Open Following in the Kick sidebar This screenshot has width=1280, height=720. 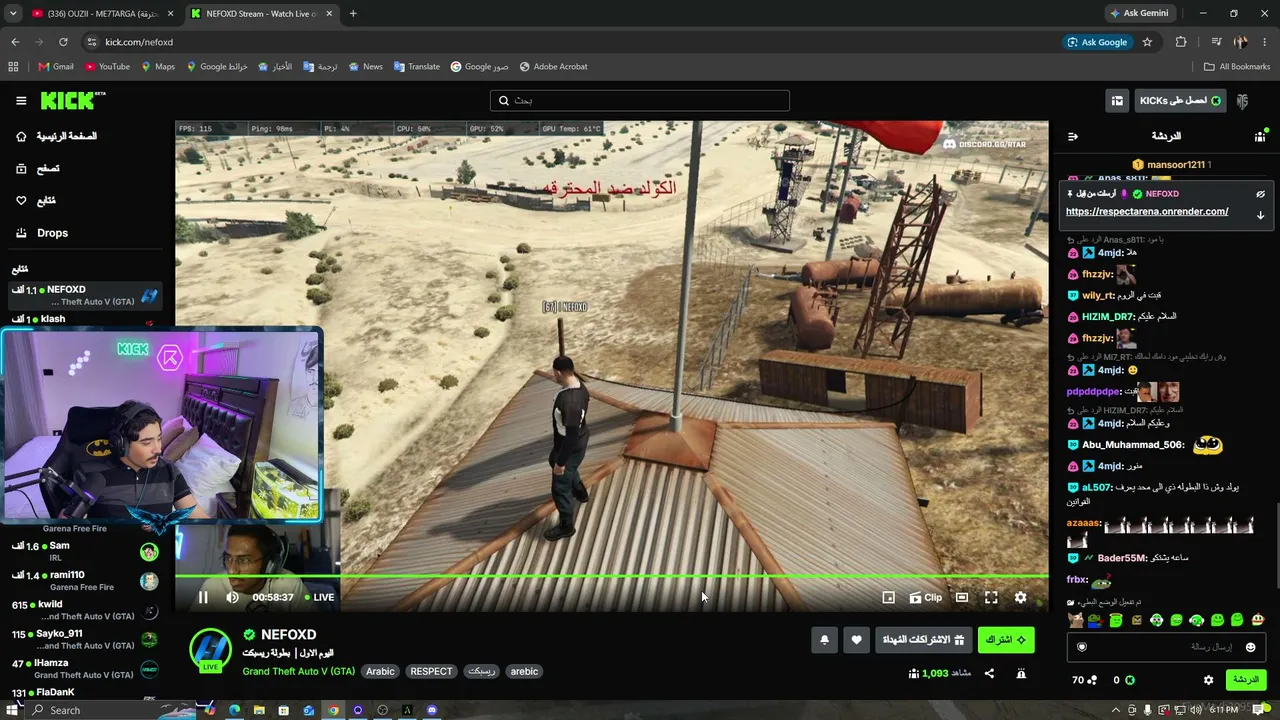35,201
